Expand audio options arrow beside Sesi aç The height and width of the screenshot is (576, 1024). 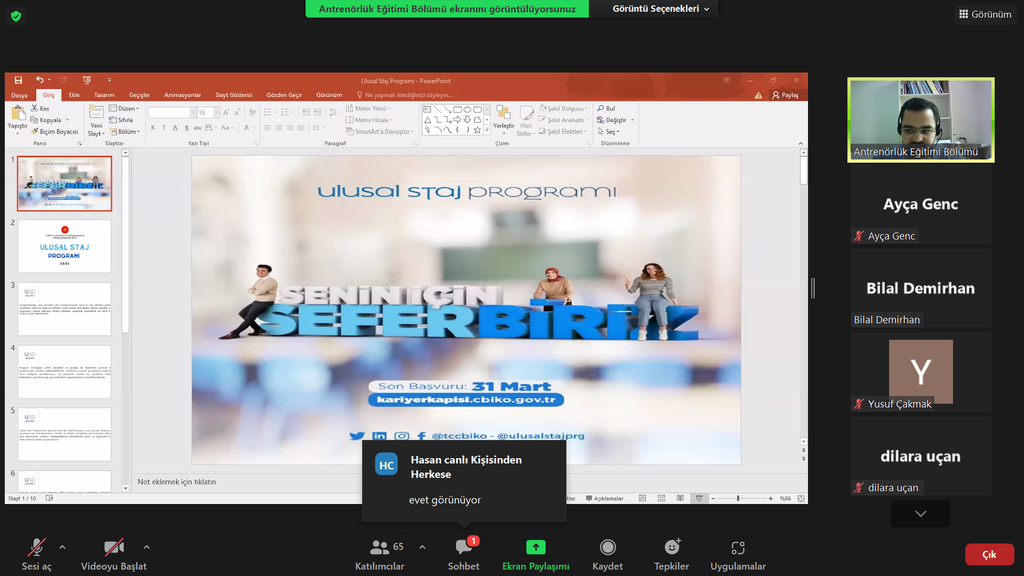[62, 547]
